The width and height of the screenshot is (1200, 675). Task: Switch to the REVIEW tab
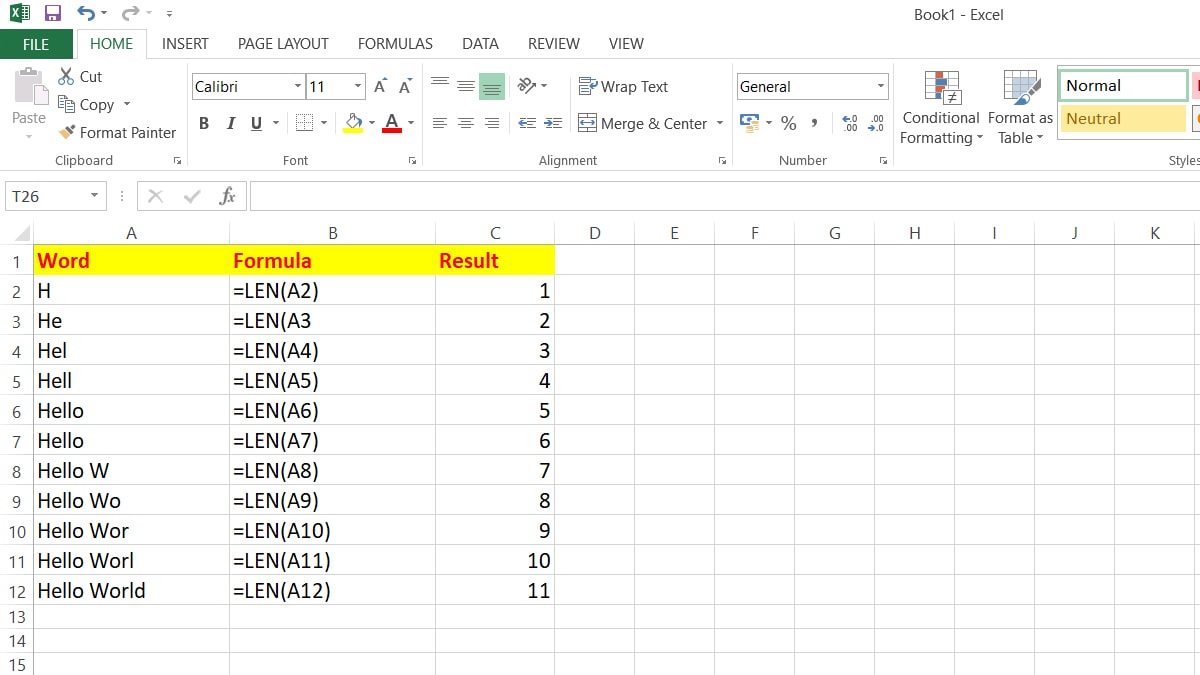(554, 44)
